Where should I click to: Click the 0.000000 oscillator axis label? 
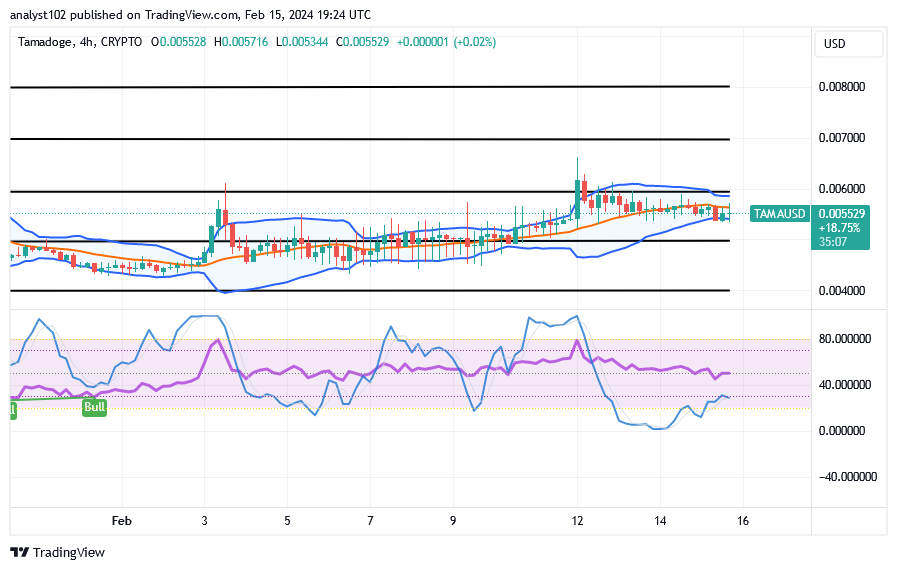(842, 431)
